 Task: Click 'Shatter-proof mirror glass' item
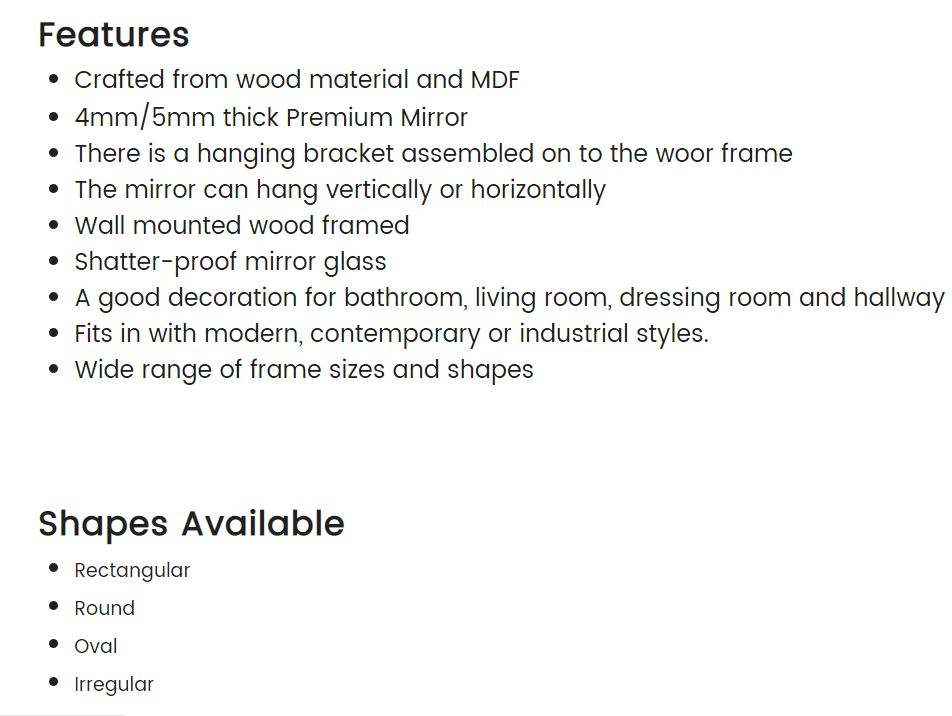[230, 262]
